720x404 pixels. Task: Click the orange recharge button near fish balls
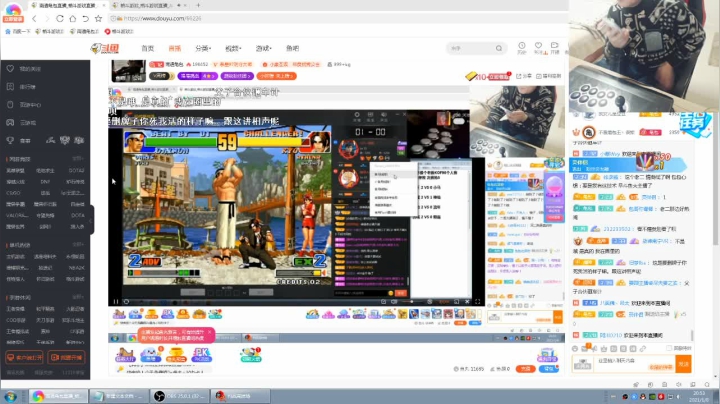click(525, 369)
